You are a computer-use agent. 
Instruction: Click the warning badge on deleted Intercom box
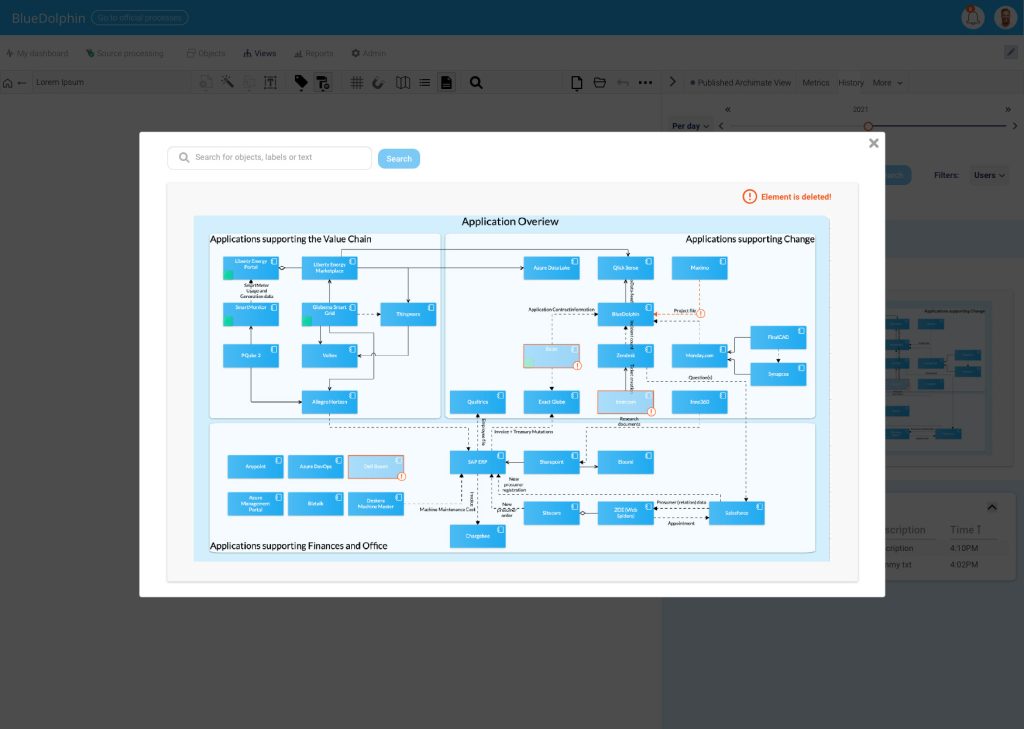point(651,412)
